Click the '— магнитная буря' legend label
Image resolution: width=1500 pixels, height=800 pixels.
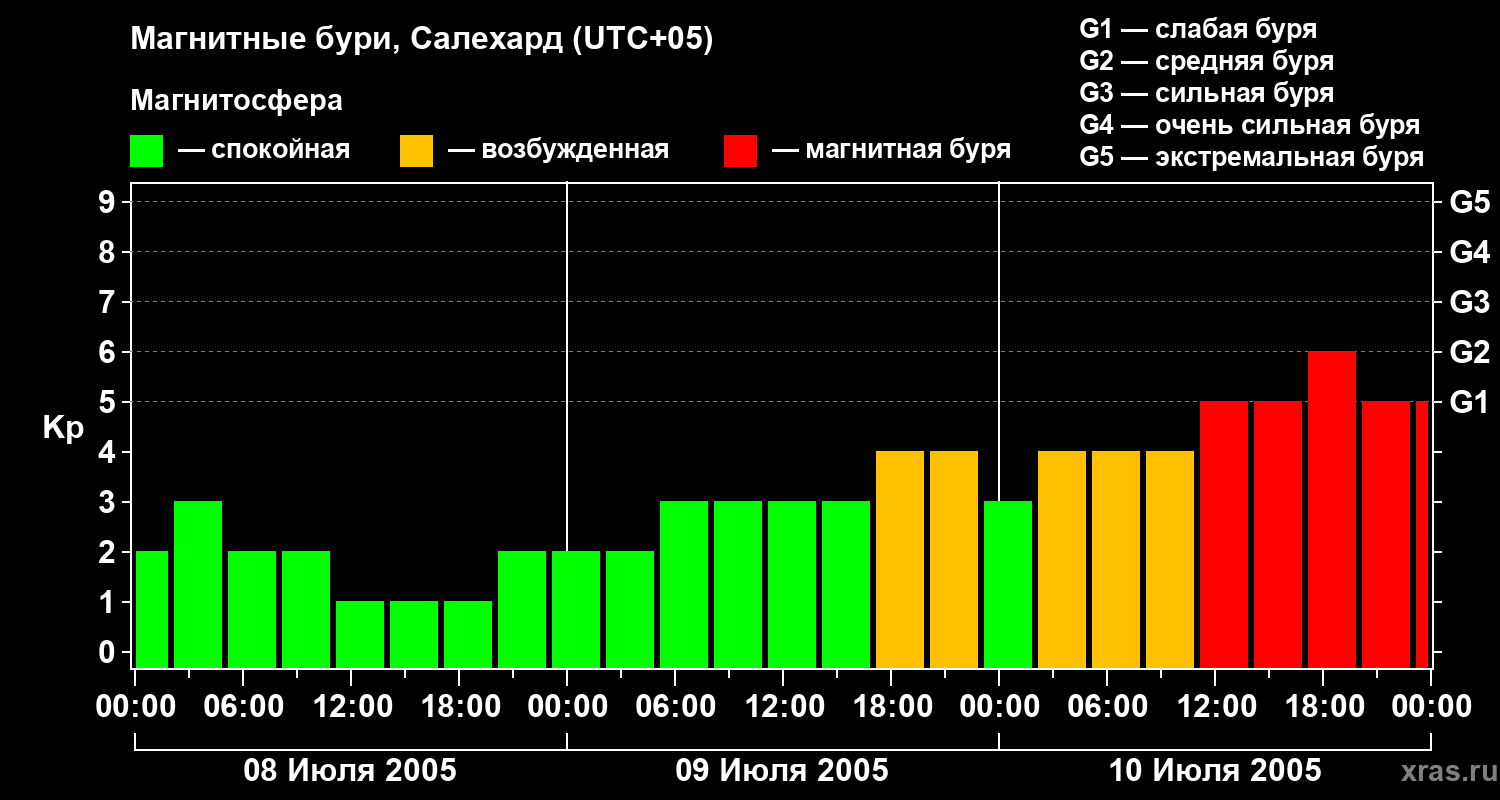[892, 150]
